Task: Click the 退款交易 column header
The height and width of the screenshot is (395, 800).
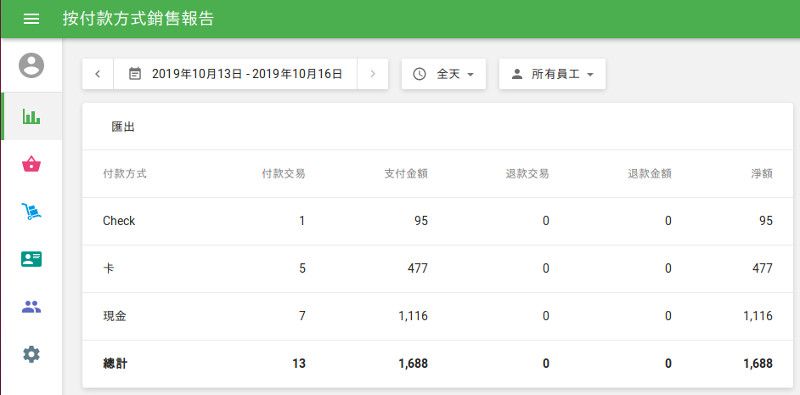Action: (x=528, y=174)
